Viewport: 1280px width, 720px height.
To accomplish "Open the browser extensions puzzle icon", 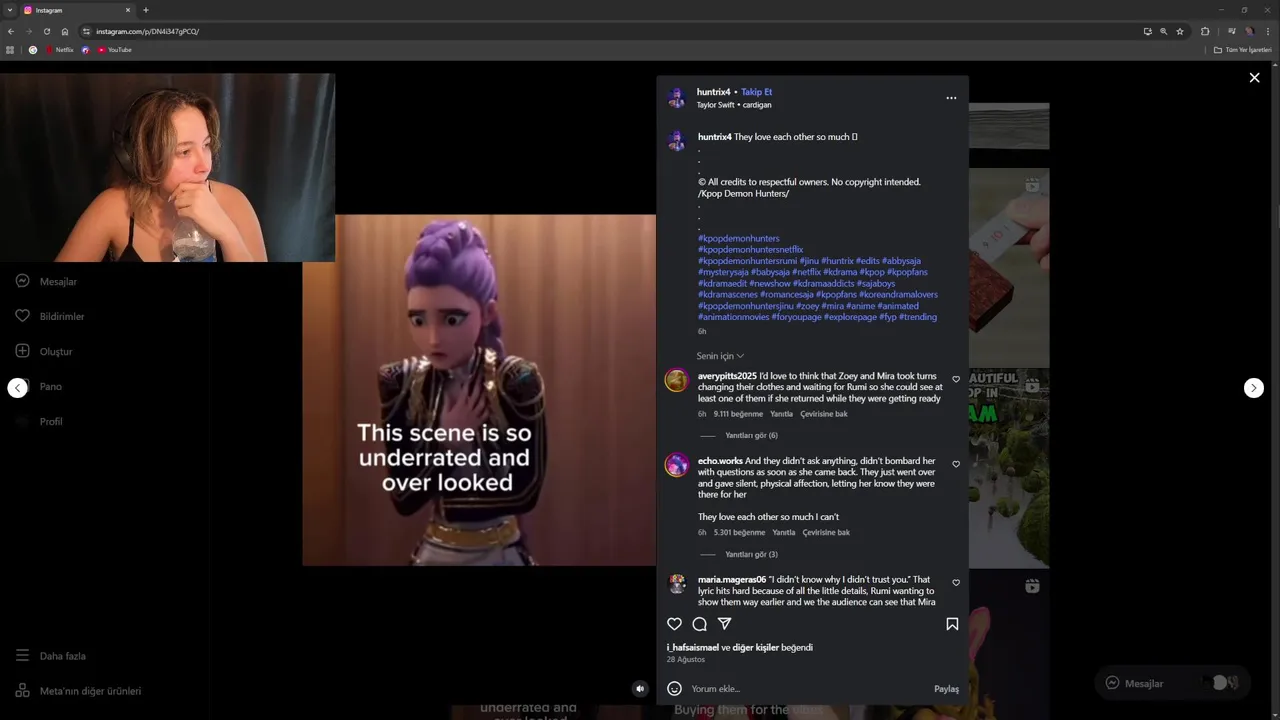I will [x=1205, y=31].
